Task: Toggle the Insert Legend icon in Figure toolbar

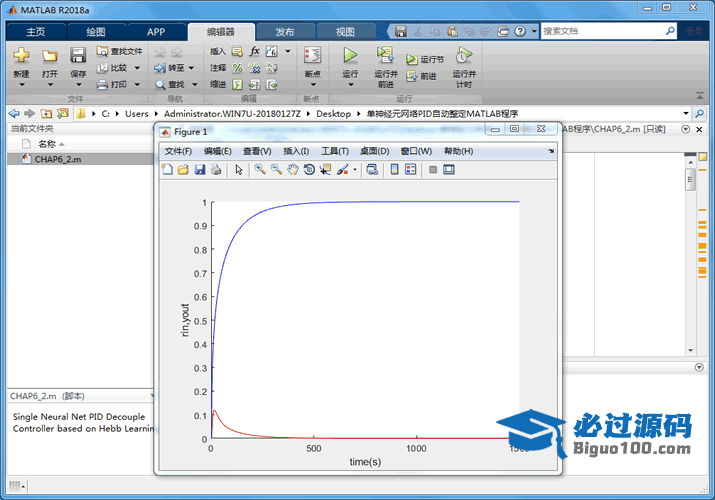Action: coord(410,170)
